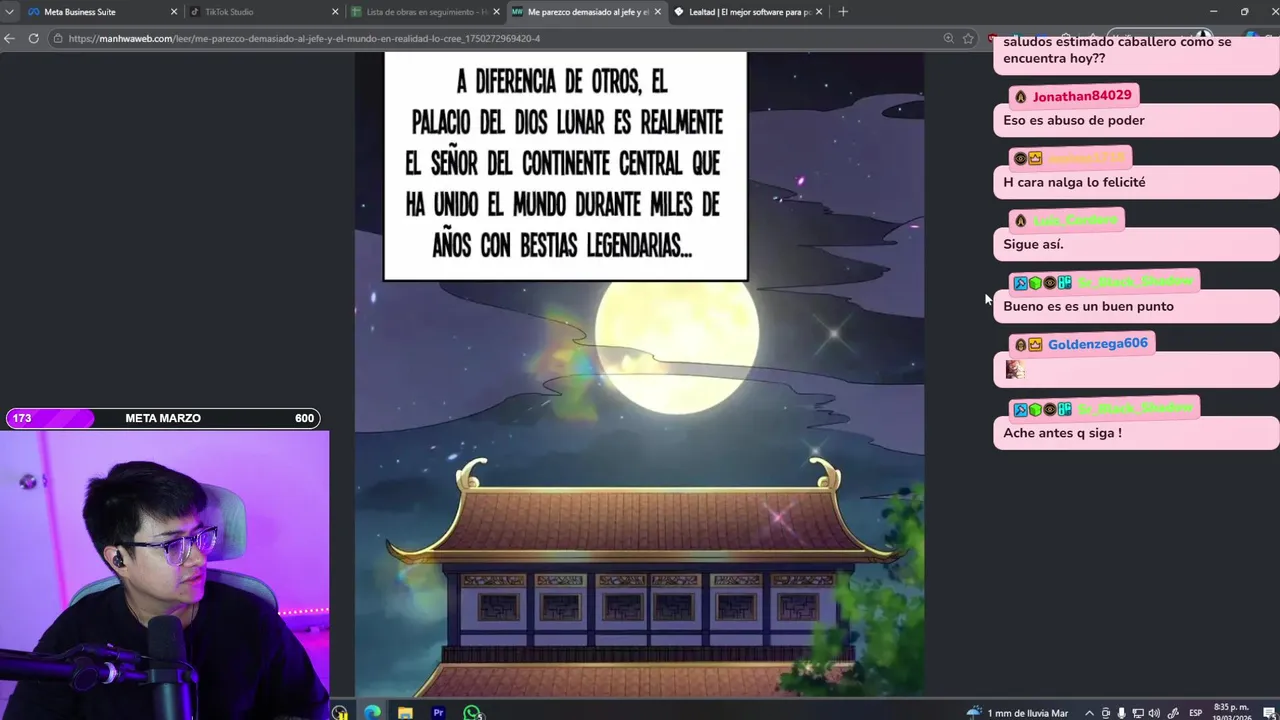Click the emote sent by Goldenzega606

tap(1015, 370)
